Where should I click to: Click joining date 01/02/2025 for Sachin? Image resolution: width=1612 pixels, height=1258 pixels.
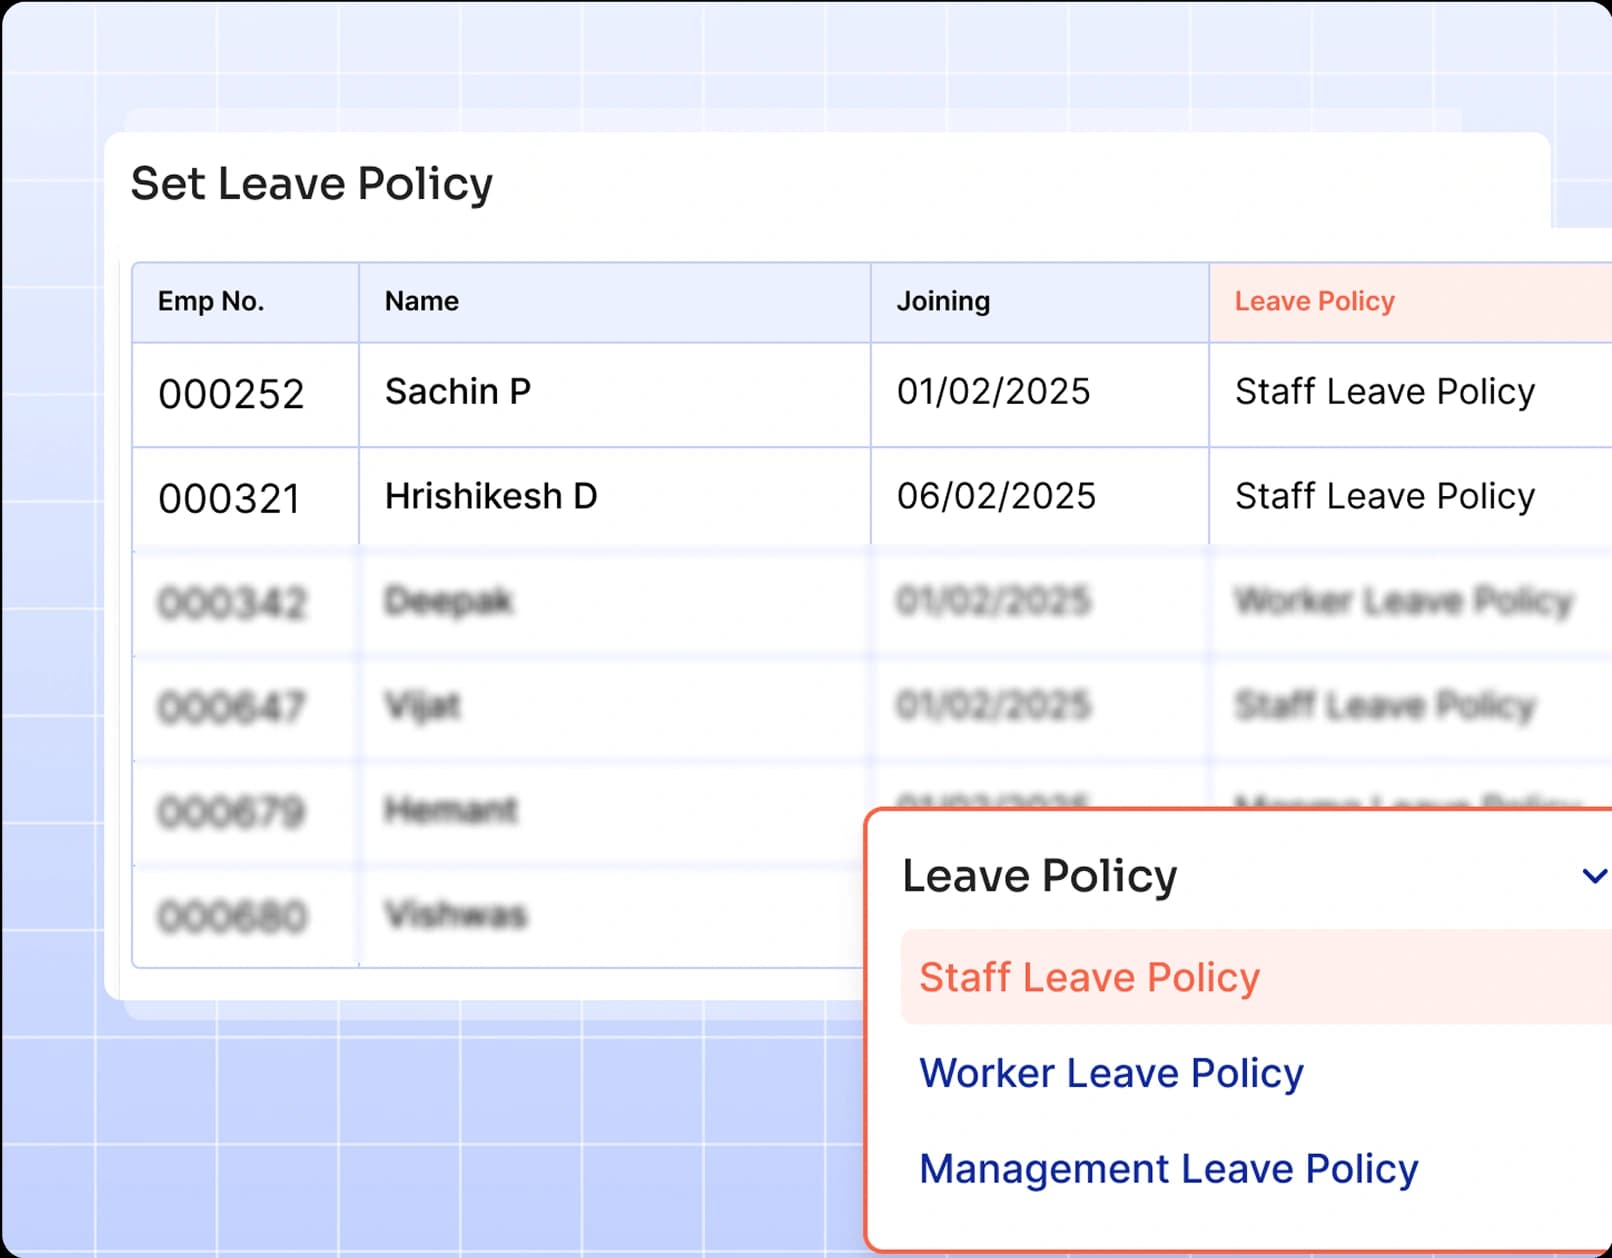point(993,392)
